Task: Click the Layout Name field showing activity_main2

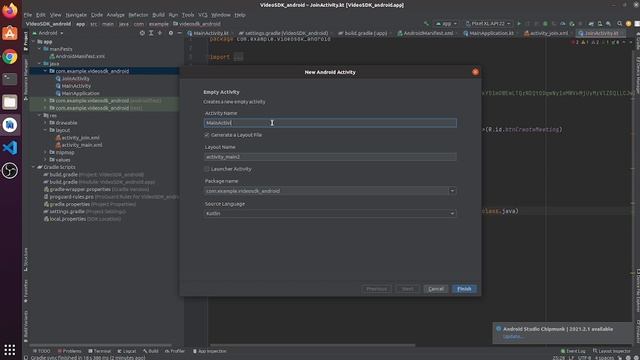Action: pyautogui.click(x=330, y=157)
